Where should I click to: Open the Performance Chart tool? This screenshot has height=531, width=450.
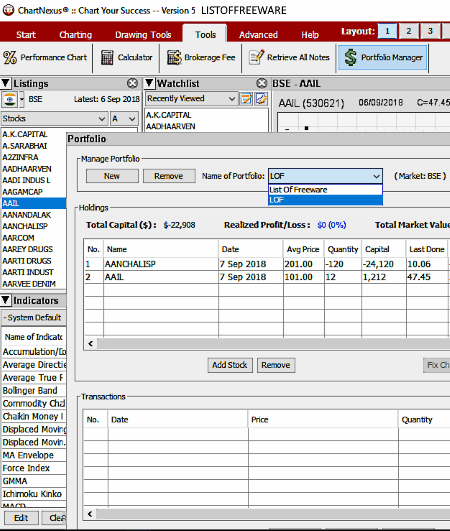tap(45, 58)
